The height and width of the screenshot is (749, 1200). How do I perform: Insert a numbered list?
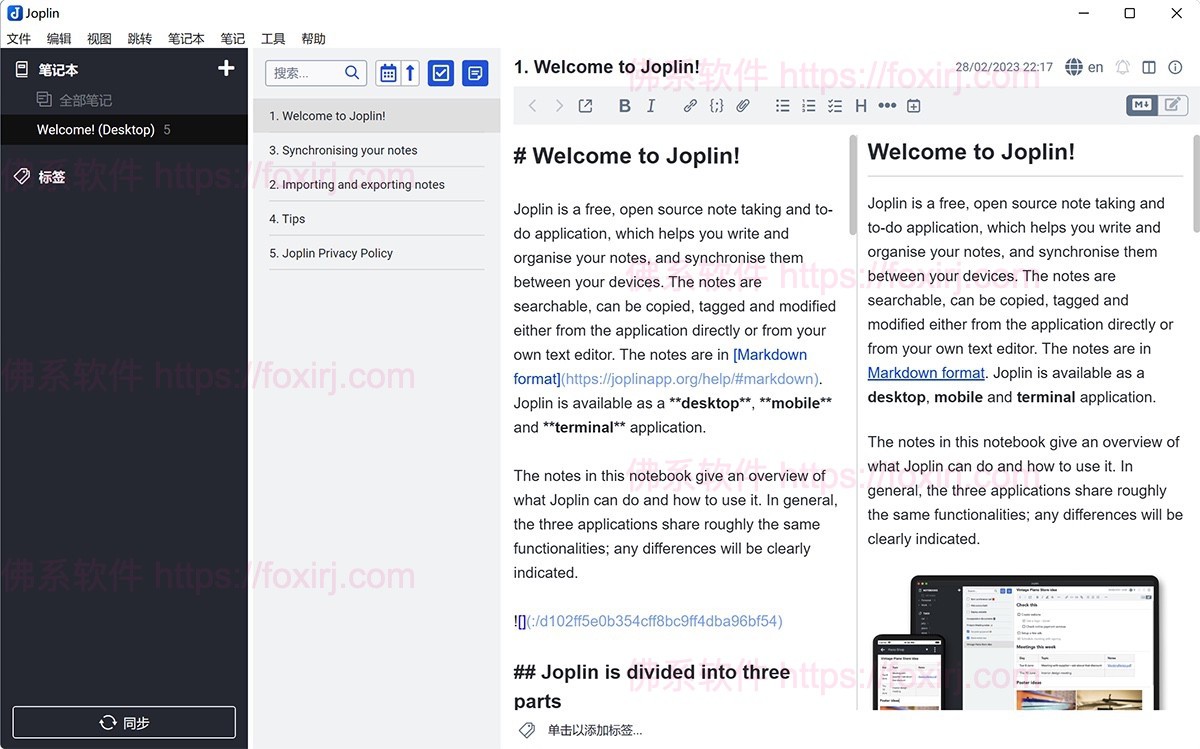808,105
